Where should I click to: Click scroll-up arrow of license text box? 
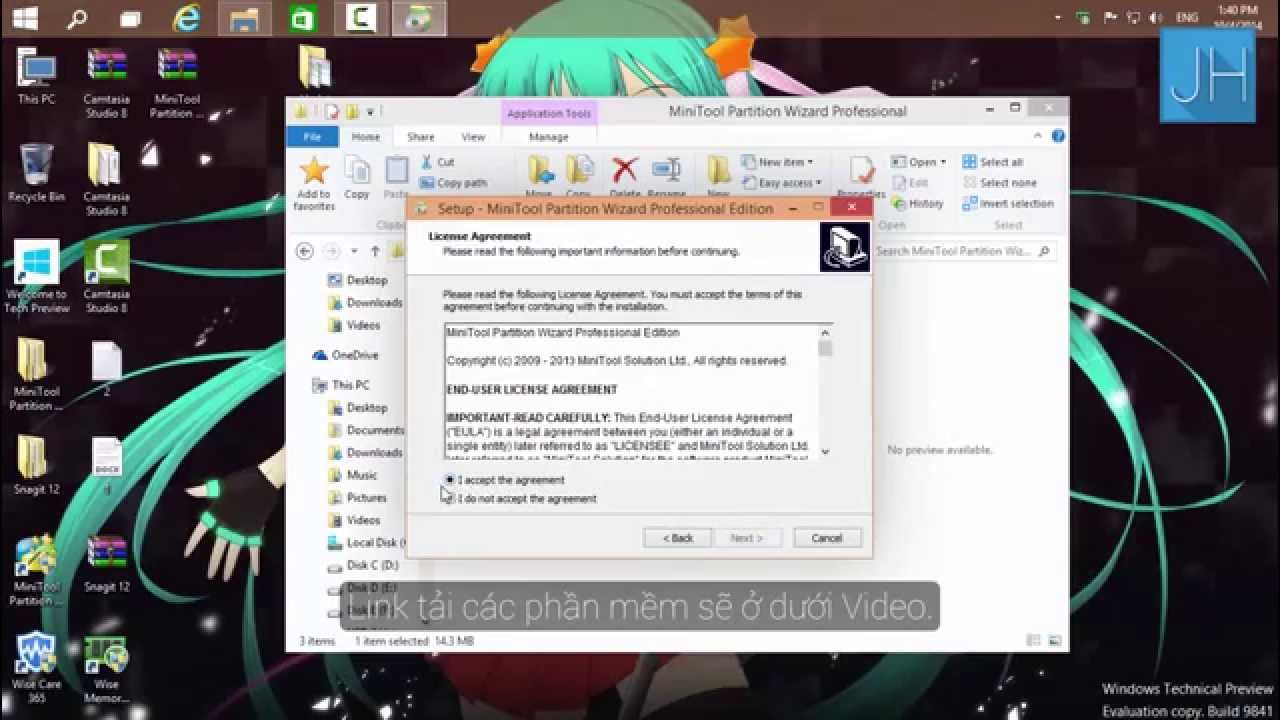point(825,333)
